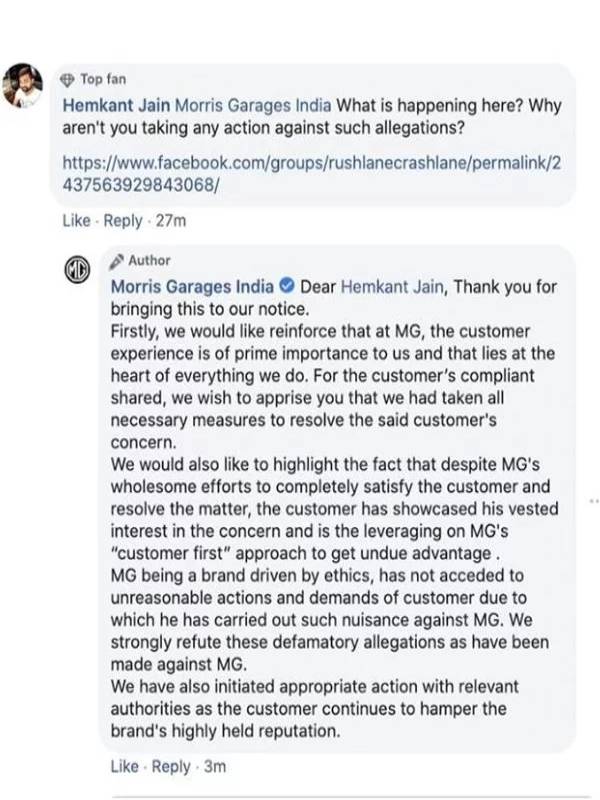This screenshot has width=600, height=800.
Task: Like the Morris Garages India reply
Action: click(x=124, y=766)
